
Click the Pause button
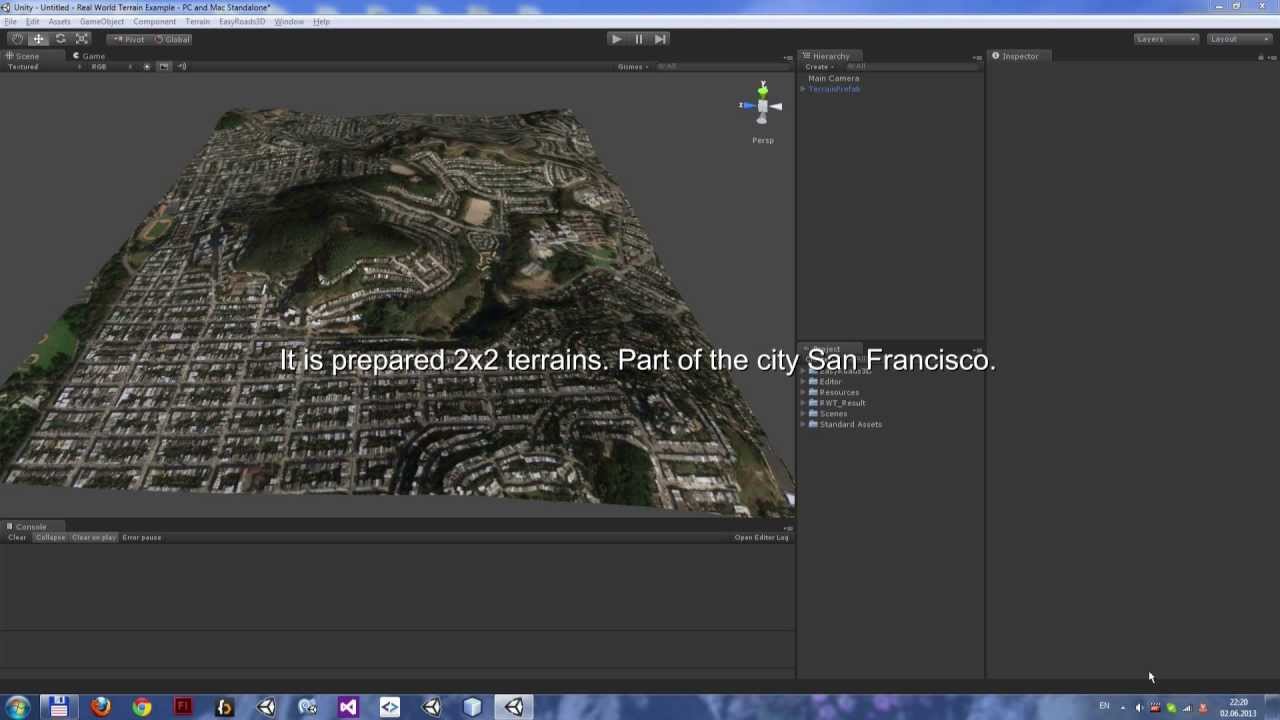point(638,39)
